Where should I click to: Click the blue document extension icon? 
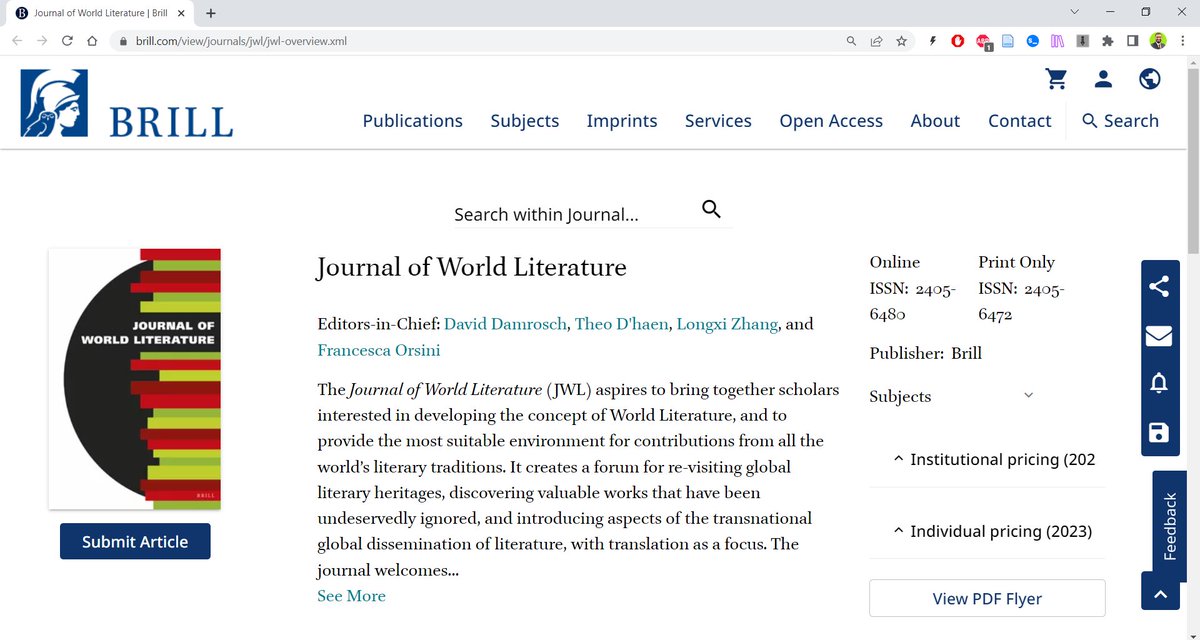click(x=1008, y=41)
